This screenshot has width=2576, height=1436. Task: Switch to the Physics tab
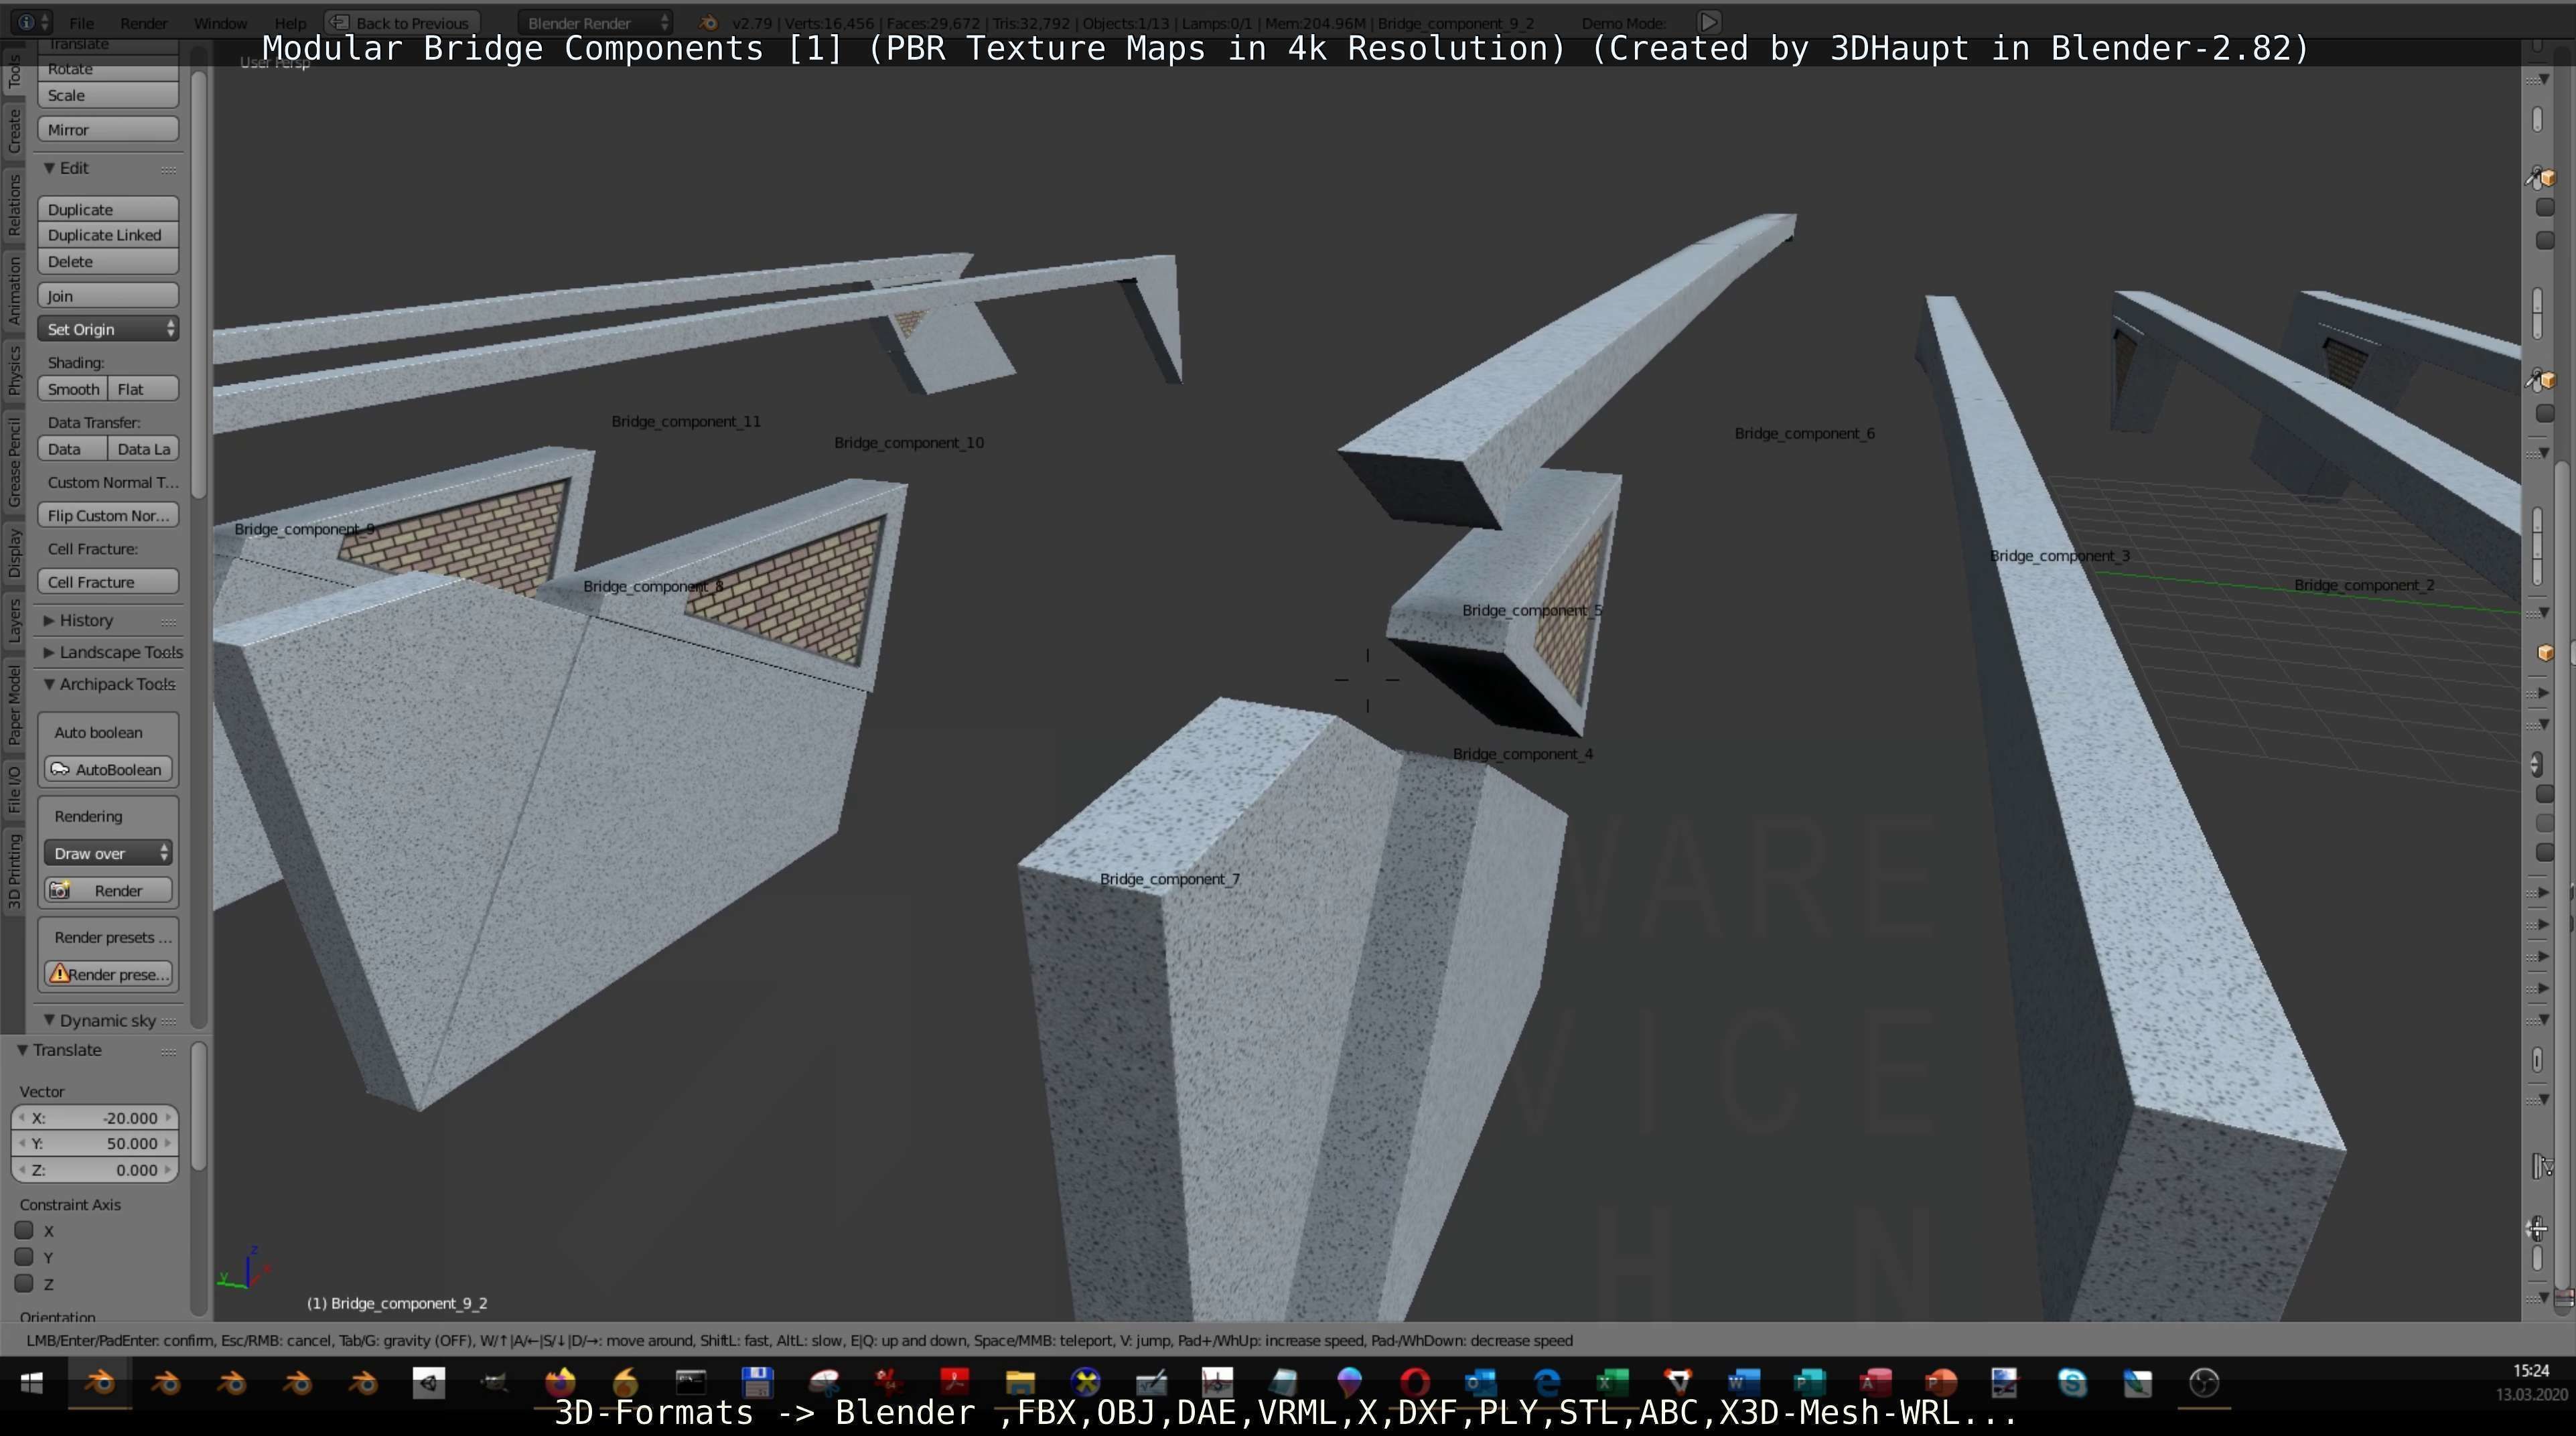tap(14, 371)
